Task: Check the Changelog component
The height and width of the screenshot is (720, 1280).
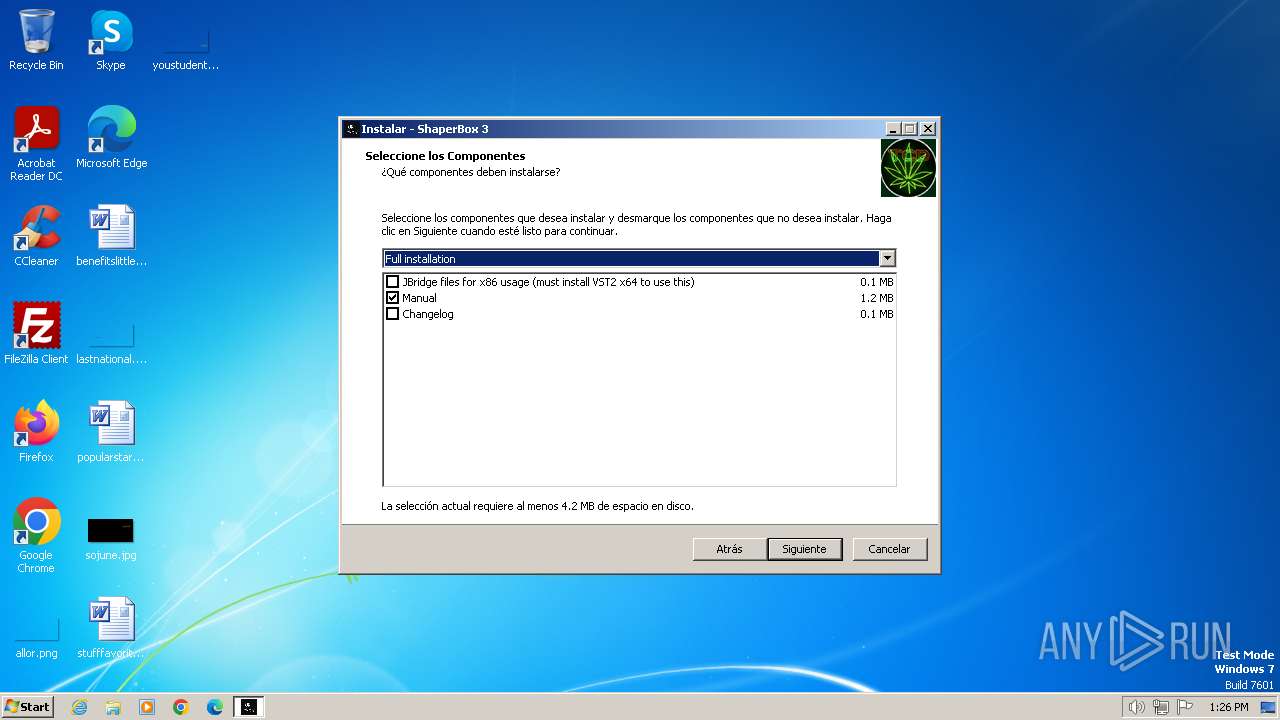Action: (392, 314)
